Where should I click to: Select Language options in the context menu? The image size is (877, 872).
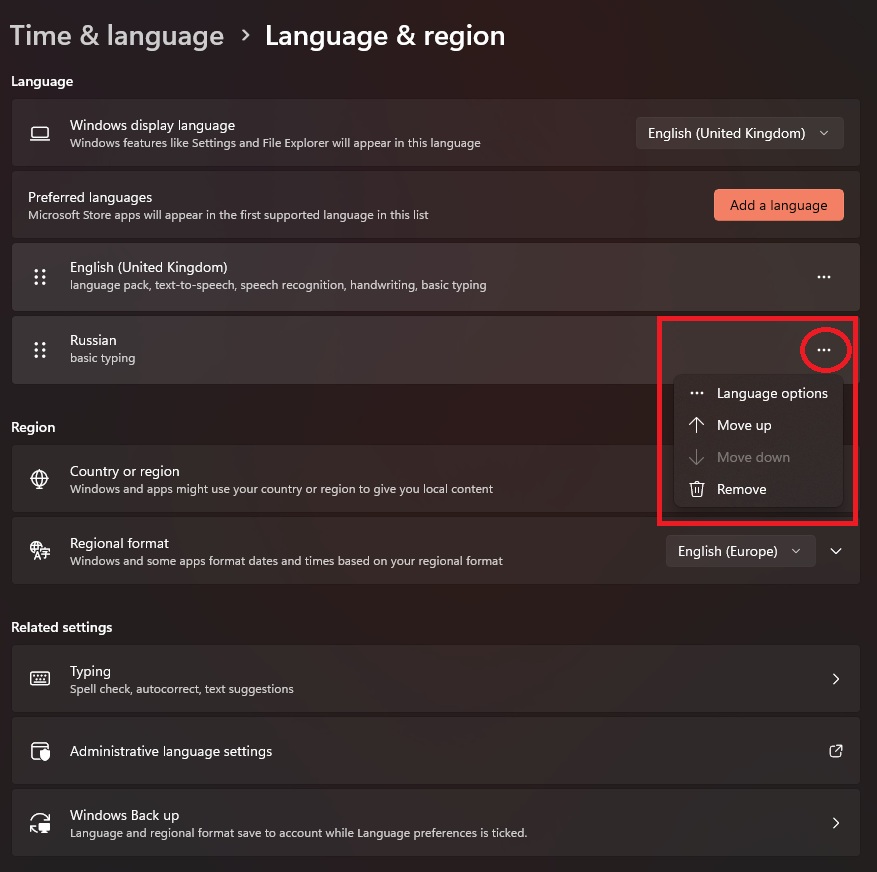771,393
